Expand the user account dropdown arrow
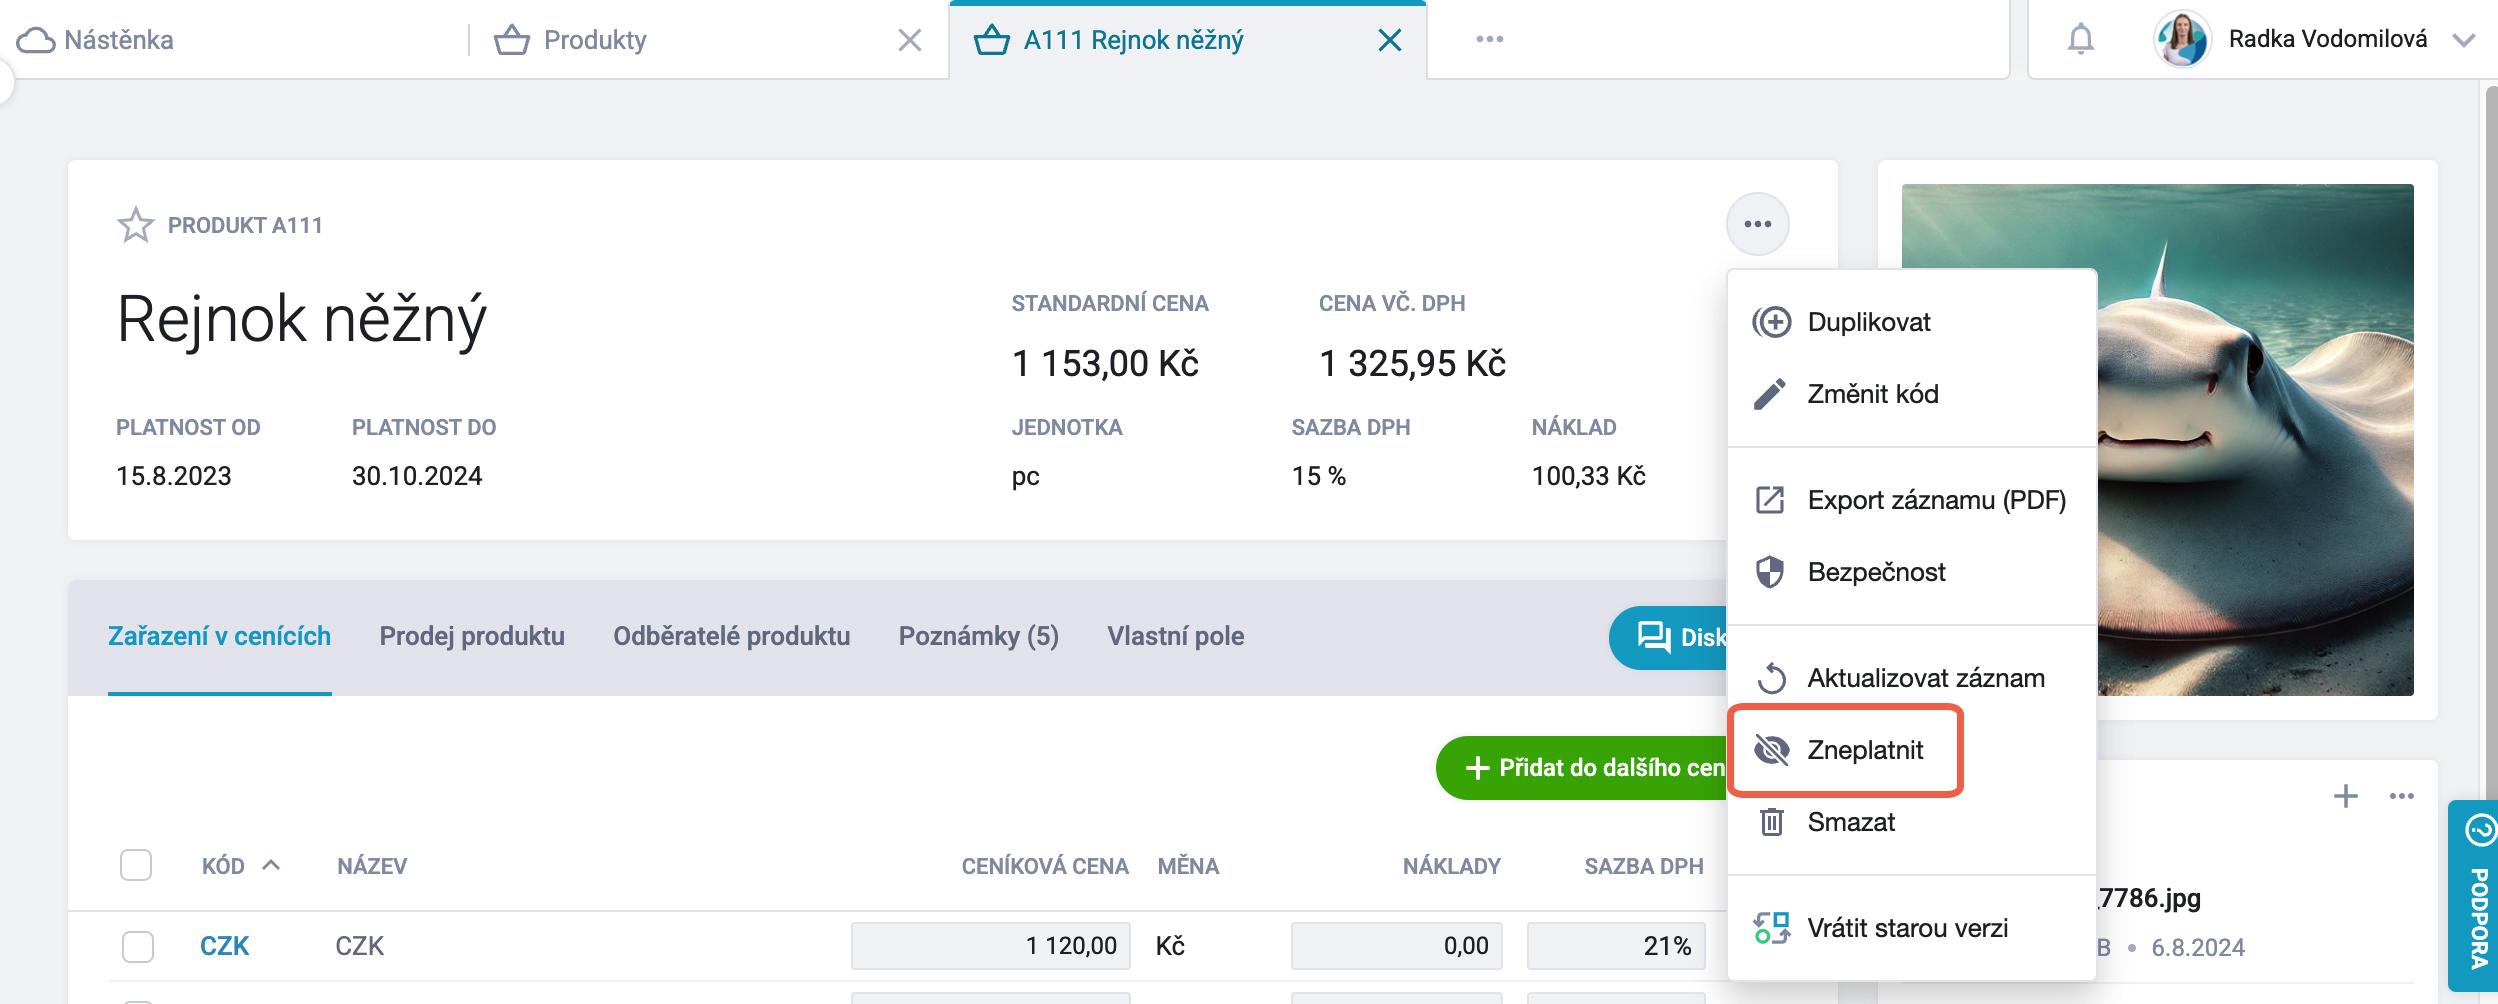 2463,41
